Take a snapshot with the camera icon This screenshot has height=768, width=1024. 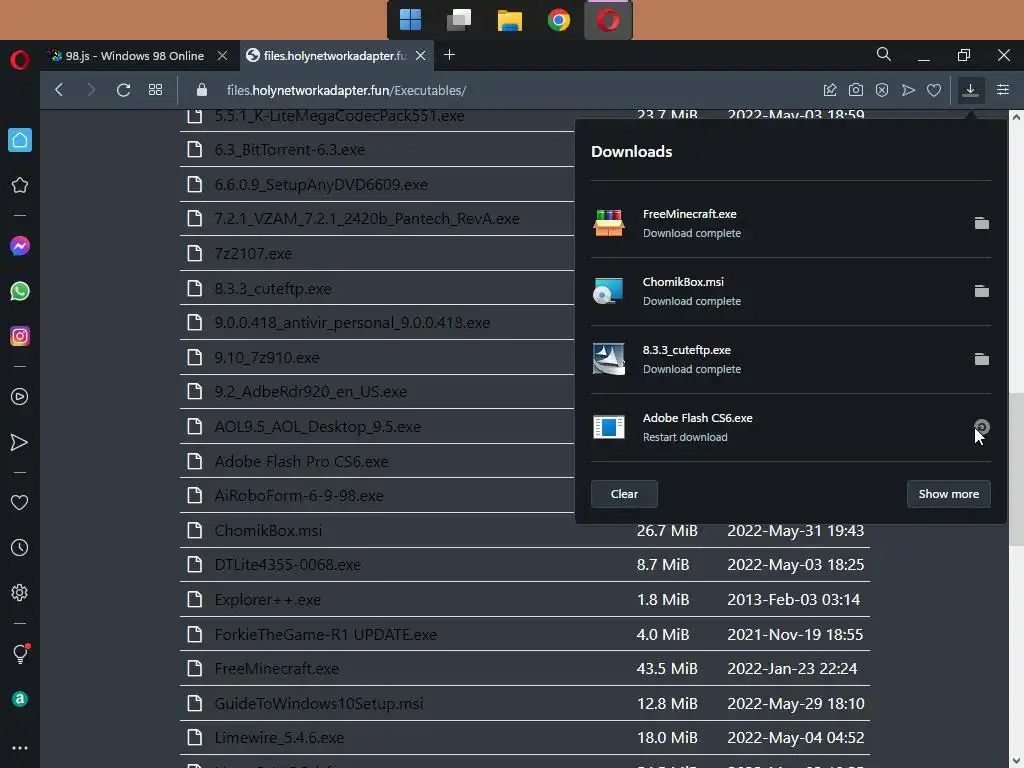click(856, 90)
